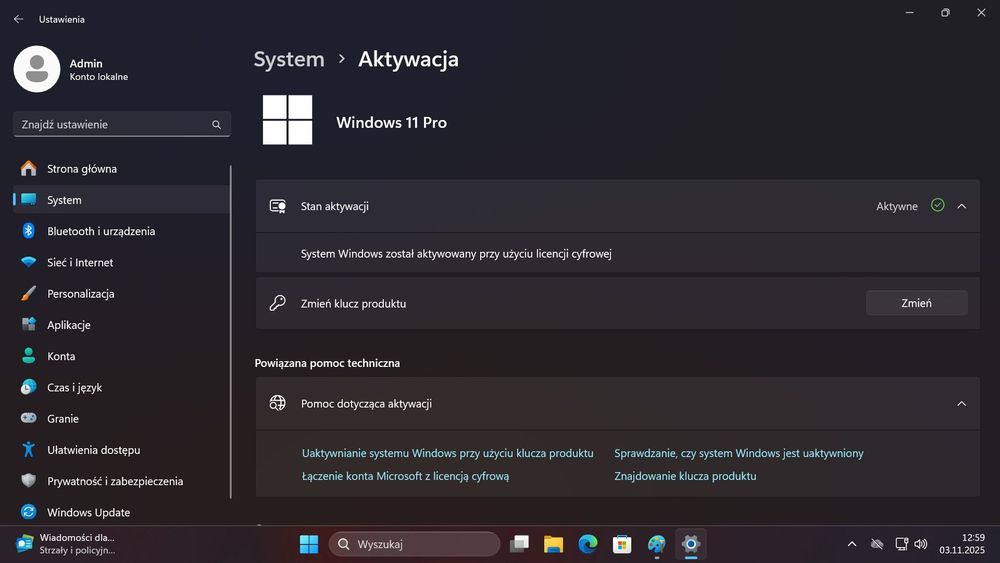Open link Znajdowanie klucza produktu
Viewport: 1000px width, 563px height.
point(685,476)
